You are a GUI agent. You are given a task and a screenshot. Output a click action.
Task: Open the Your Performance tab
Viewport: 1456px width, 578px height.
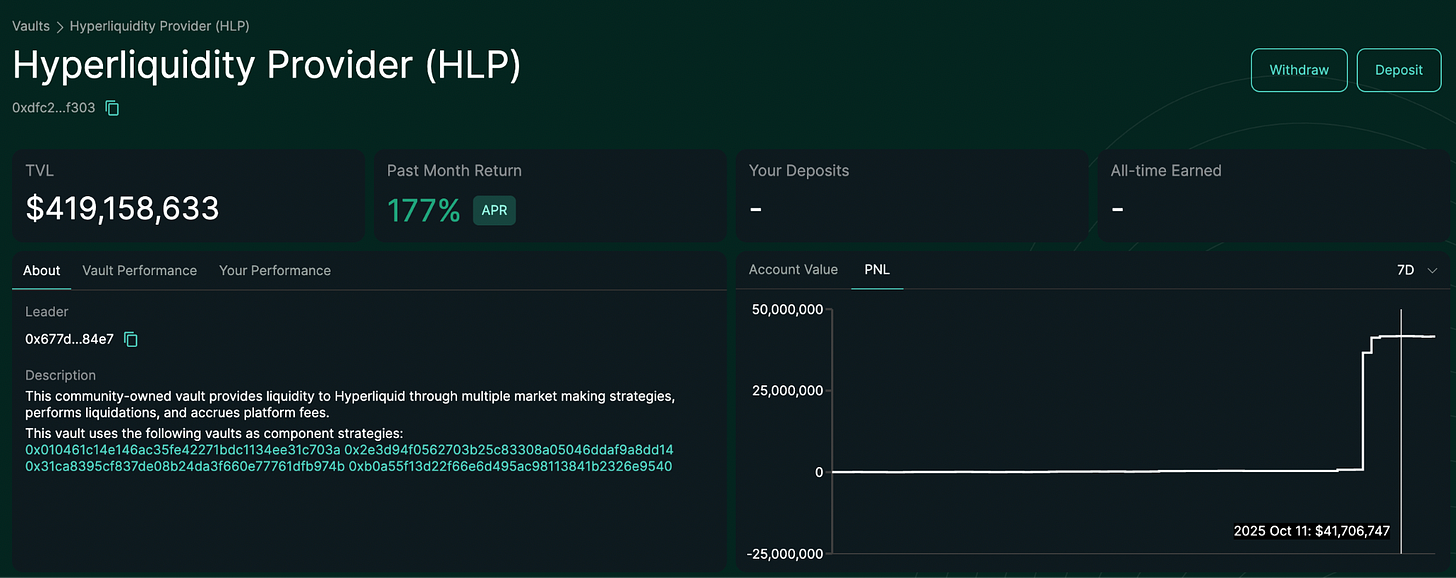pos(275,270)
